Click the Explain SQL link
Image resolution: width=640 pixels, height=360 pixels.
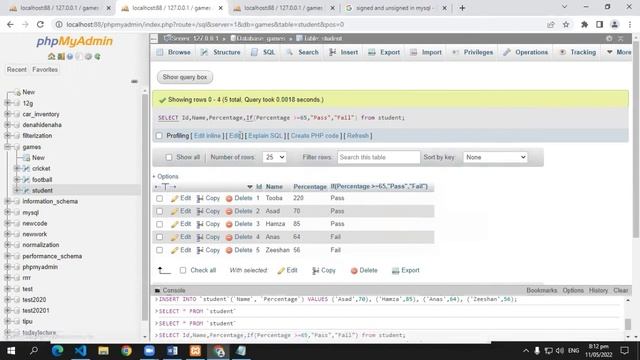(265, 136)
